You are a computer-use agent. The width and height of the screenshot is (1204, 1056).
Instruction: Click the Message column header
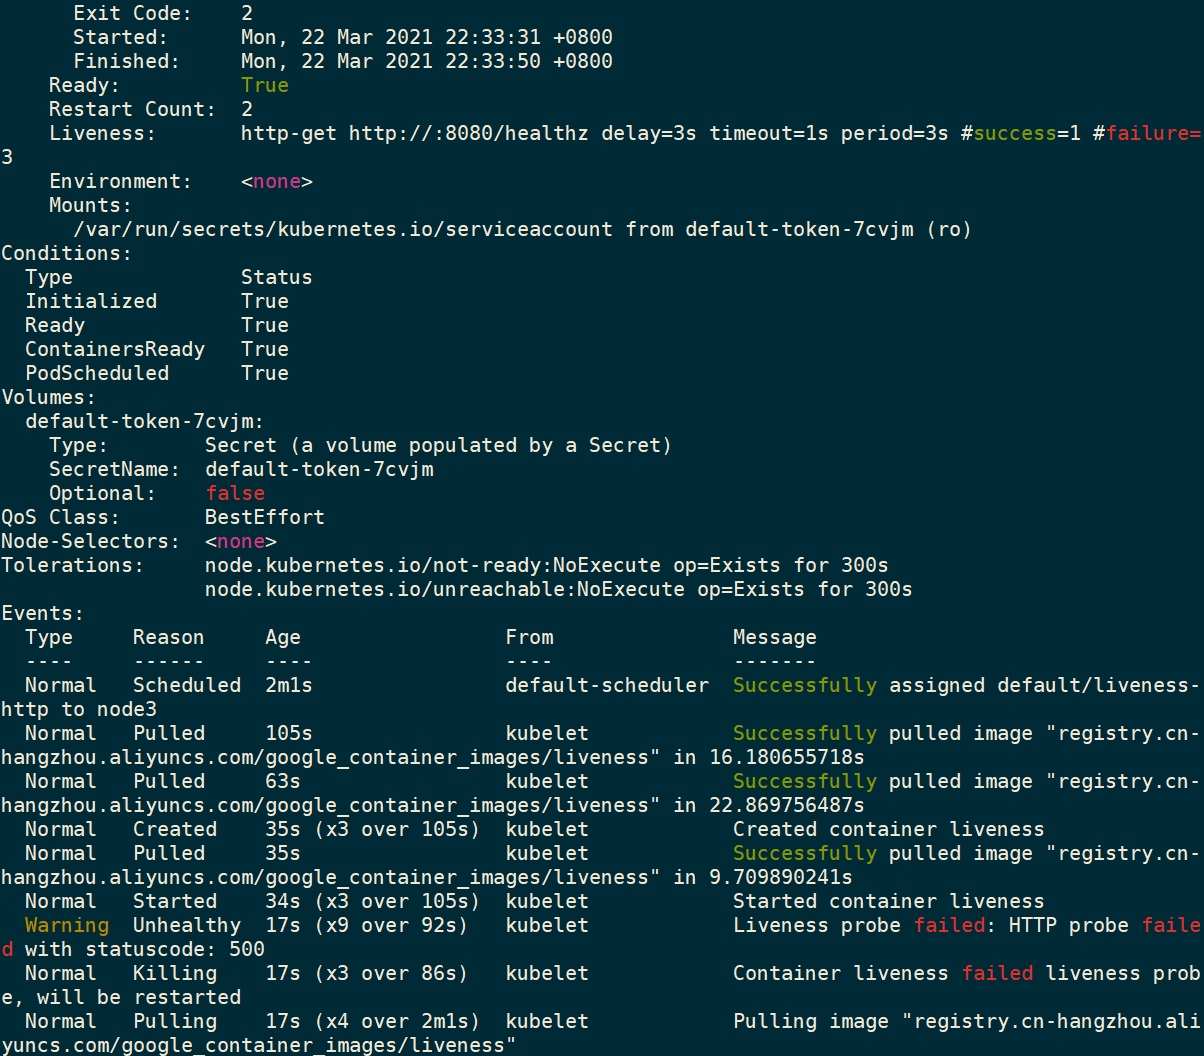click(x=774, y=637)
